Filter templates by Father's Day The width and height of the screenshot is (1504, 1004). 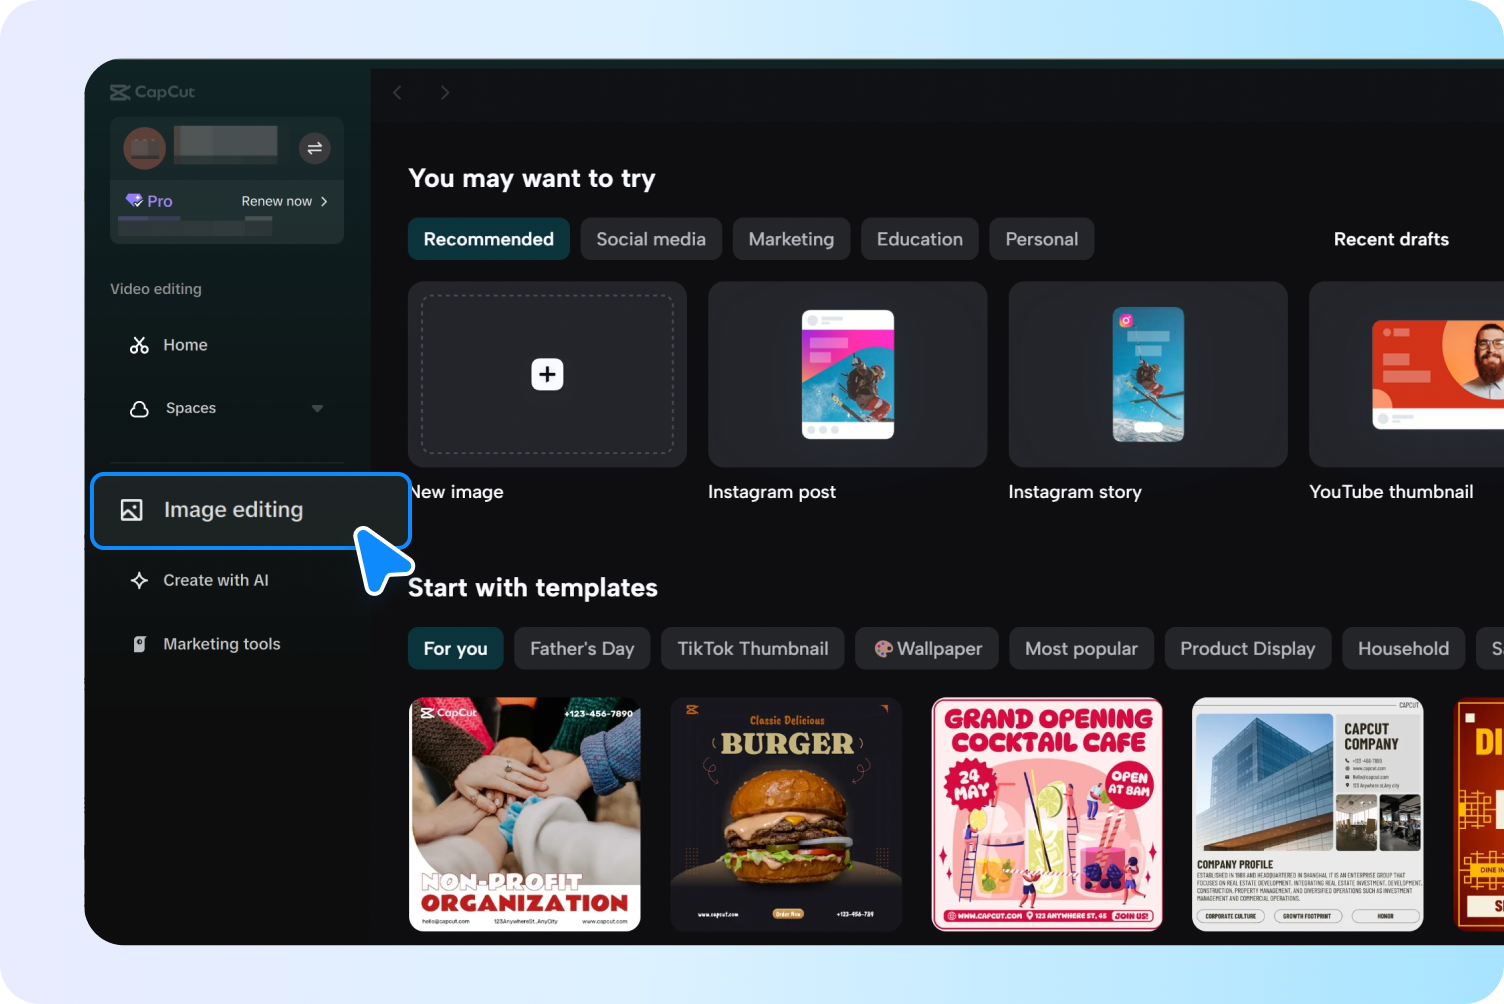(x=582, y=648)
